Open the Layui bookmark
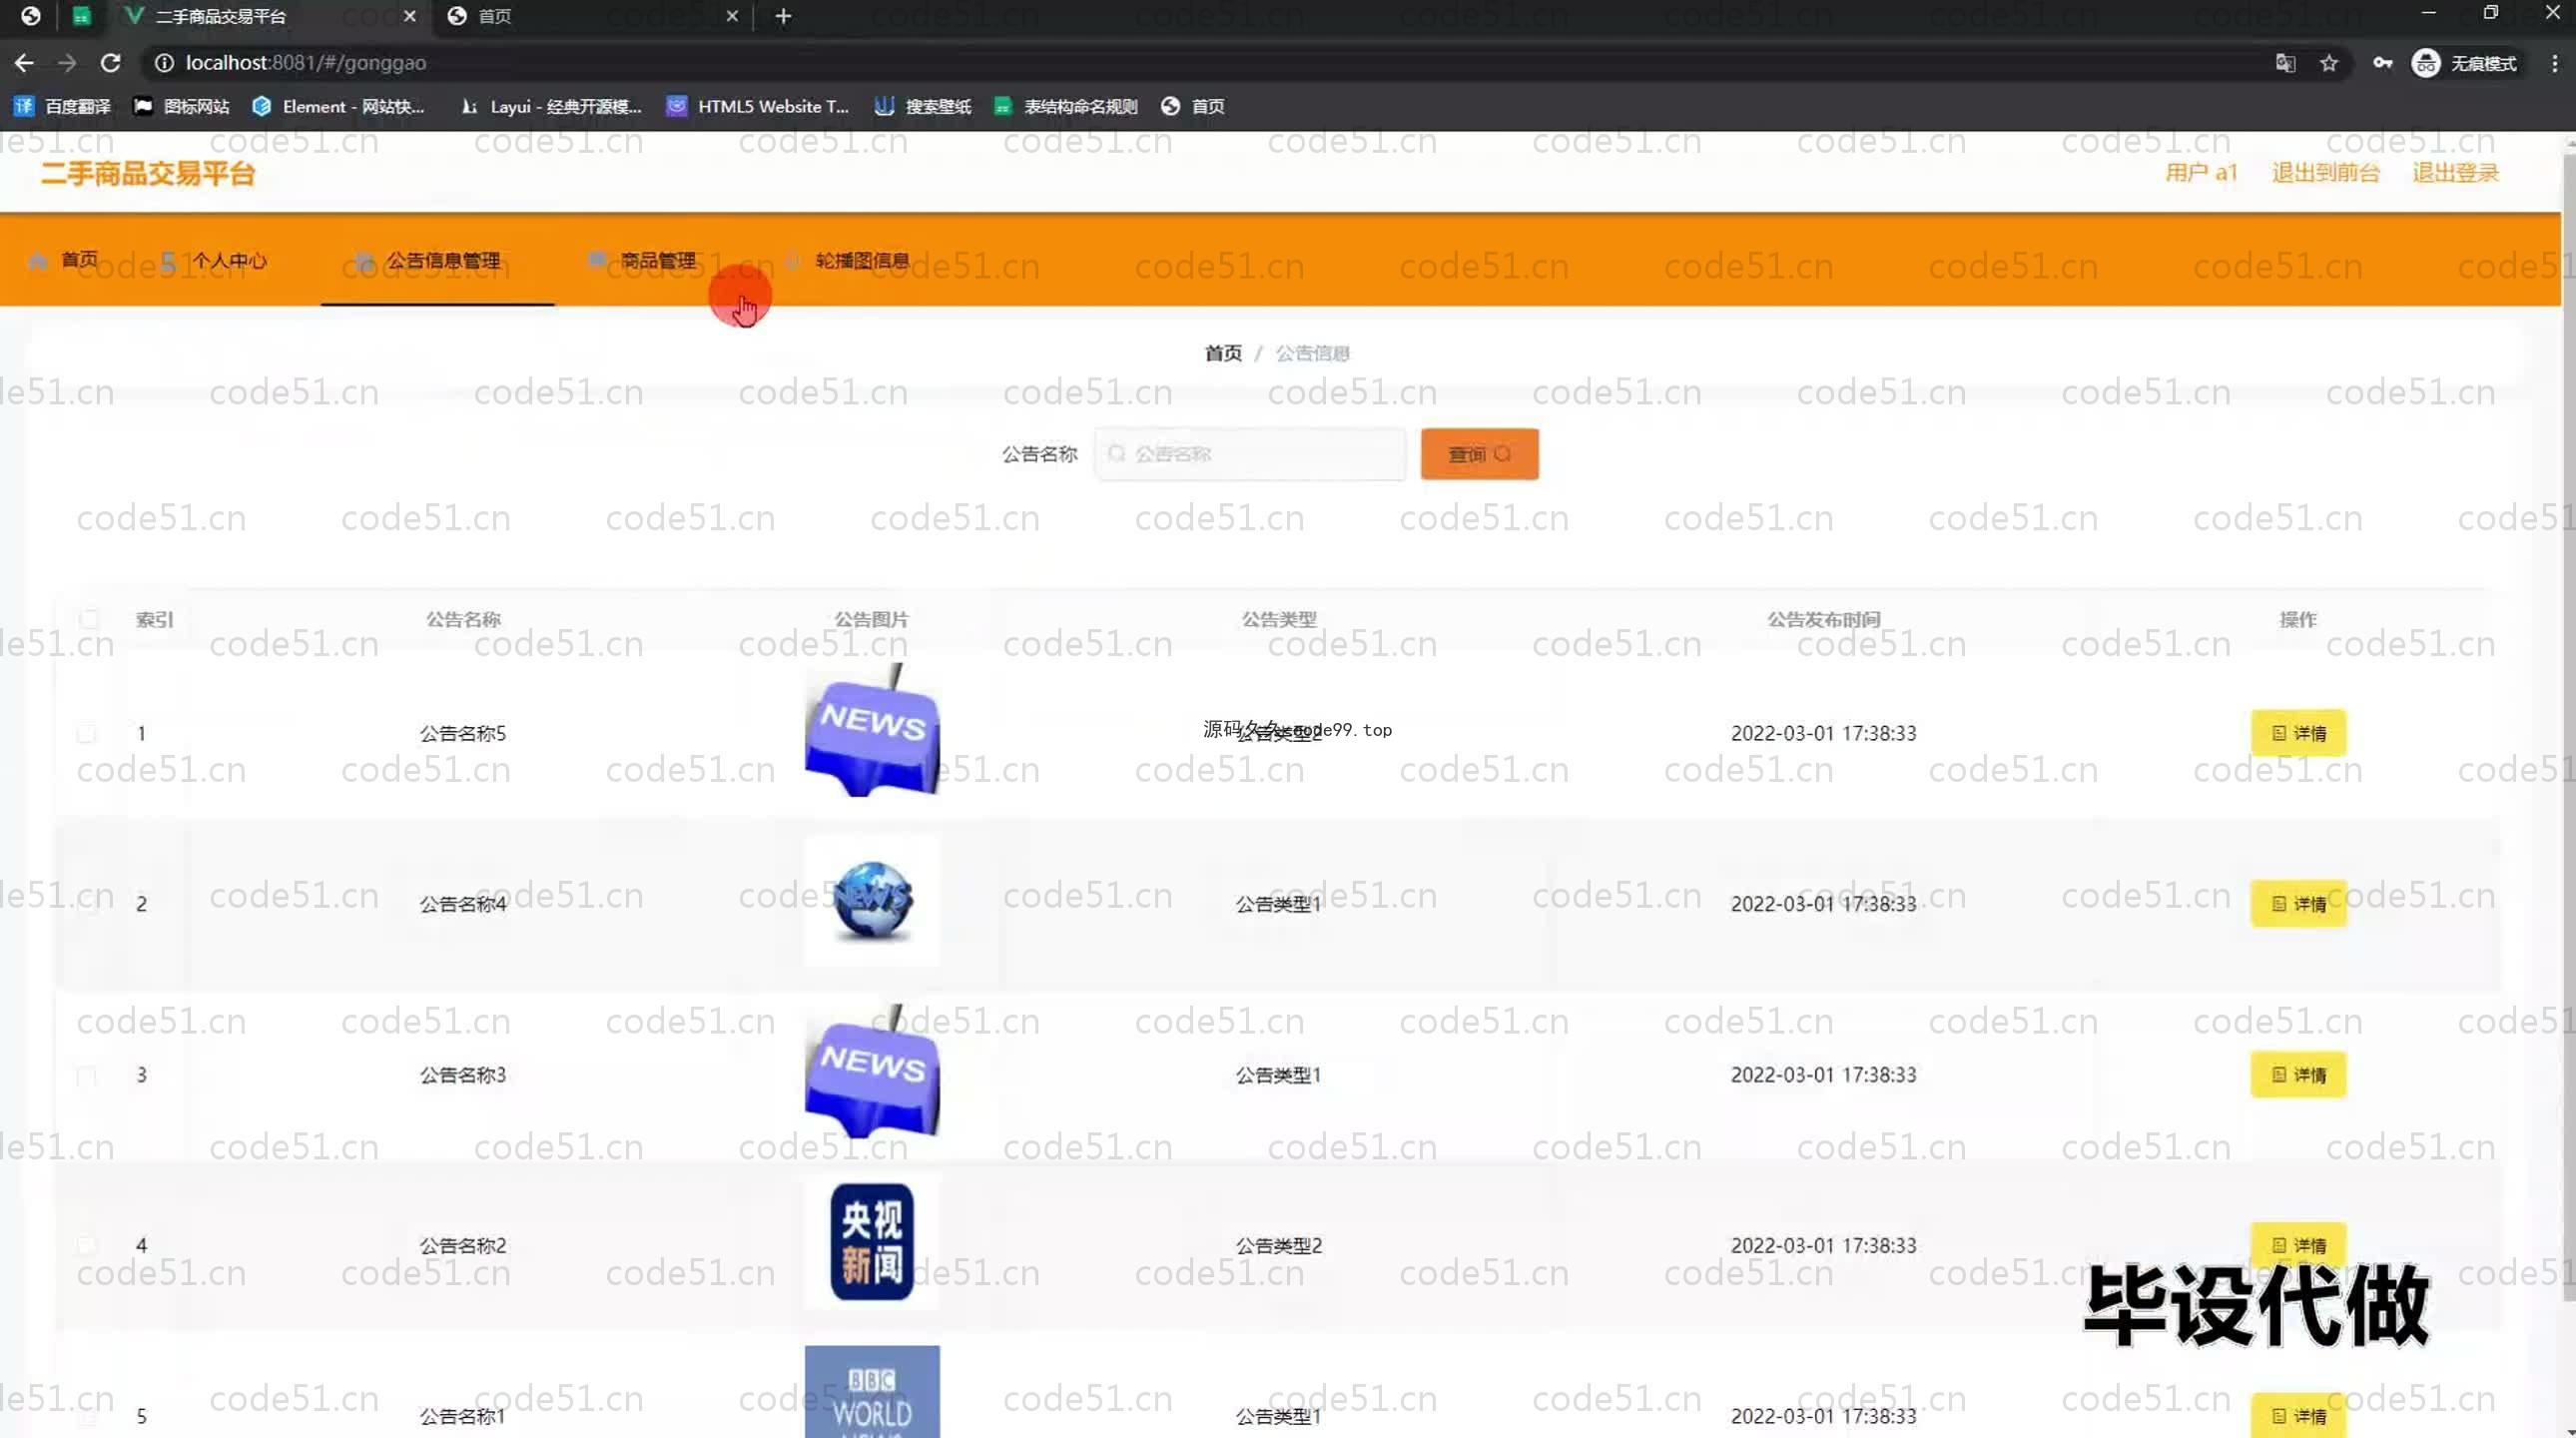 (x=550, y=106)
